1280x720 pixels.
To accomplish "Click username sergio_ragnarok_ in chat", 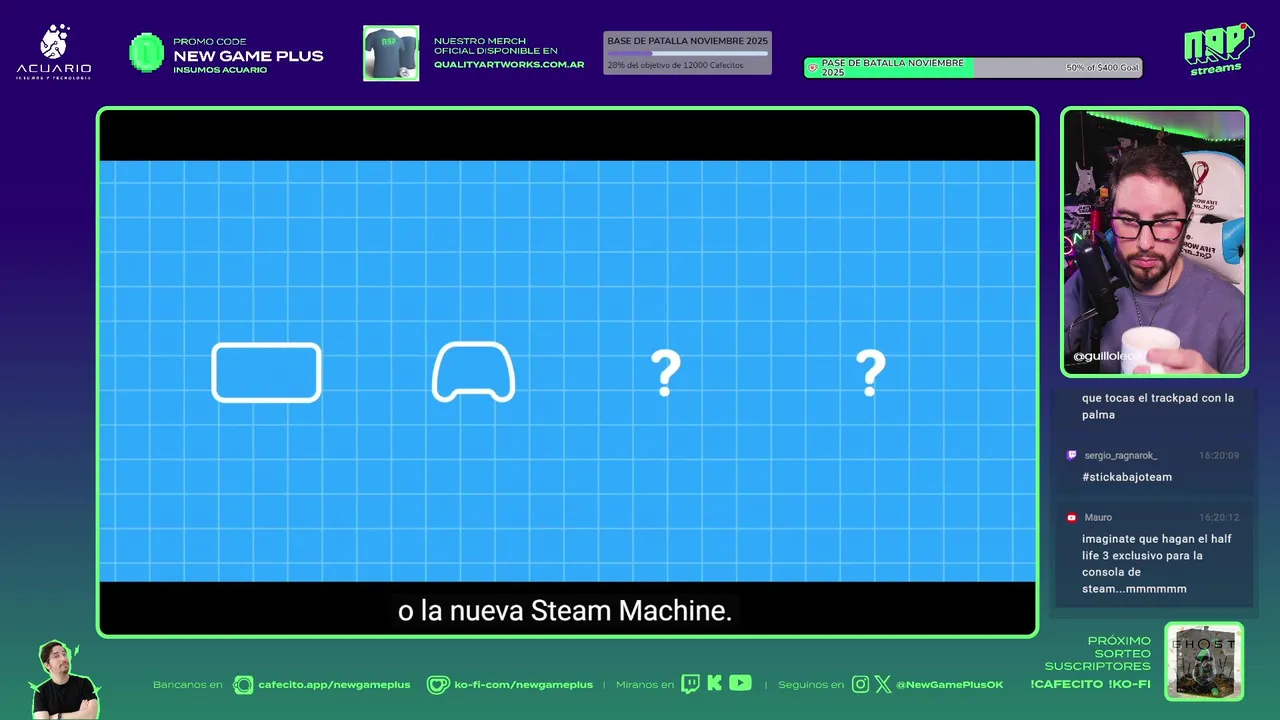I will [x=1120, y=455].
